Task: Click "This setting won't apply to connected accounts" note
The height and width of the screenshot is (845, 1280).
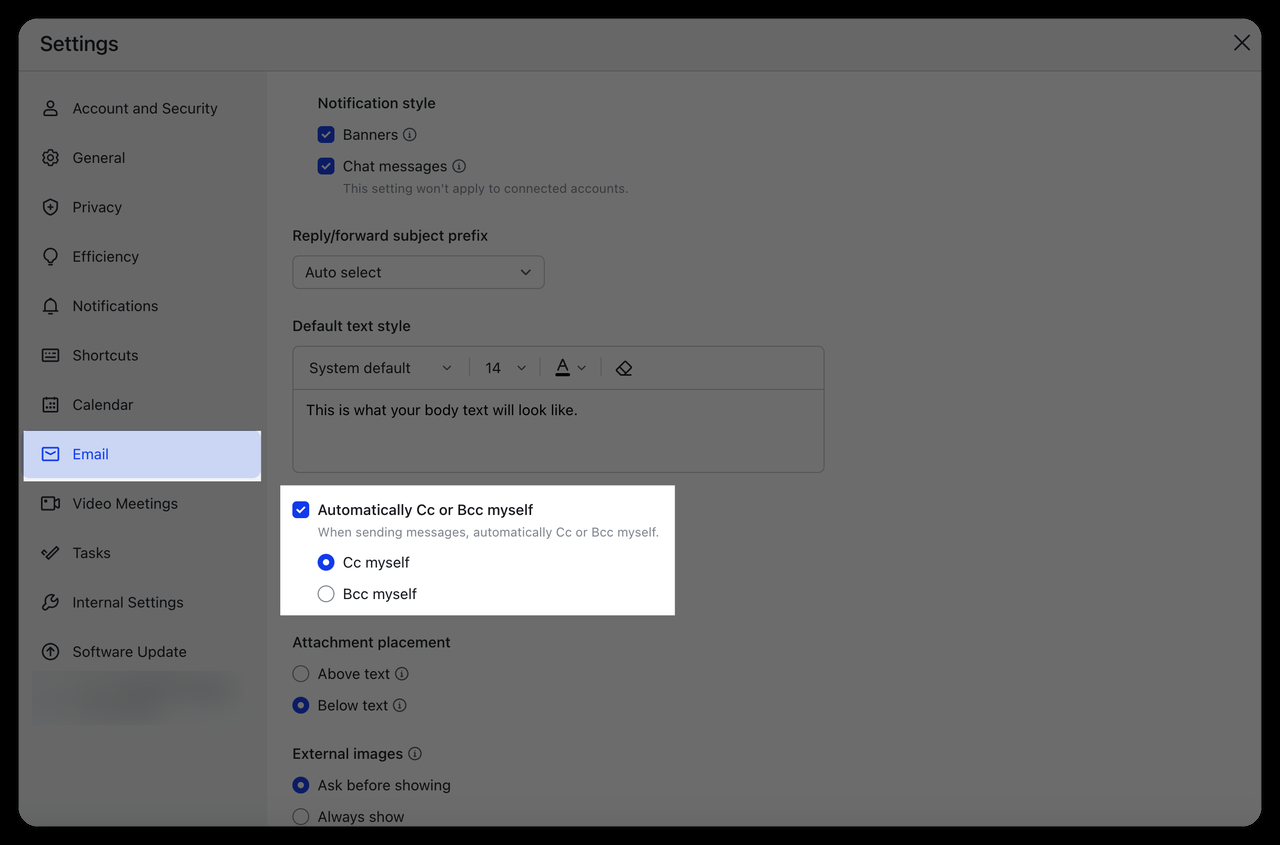Action: [485, 188]
